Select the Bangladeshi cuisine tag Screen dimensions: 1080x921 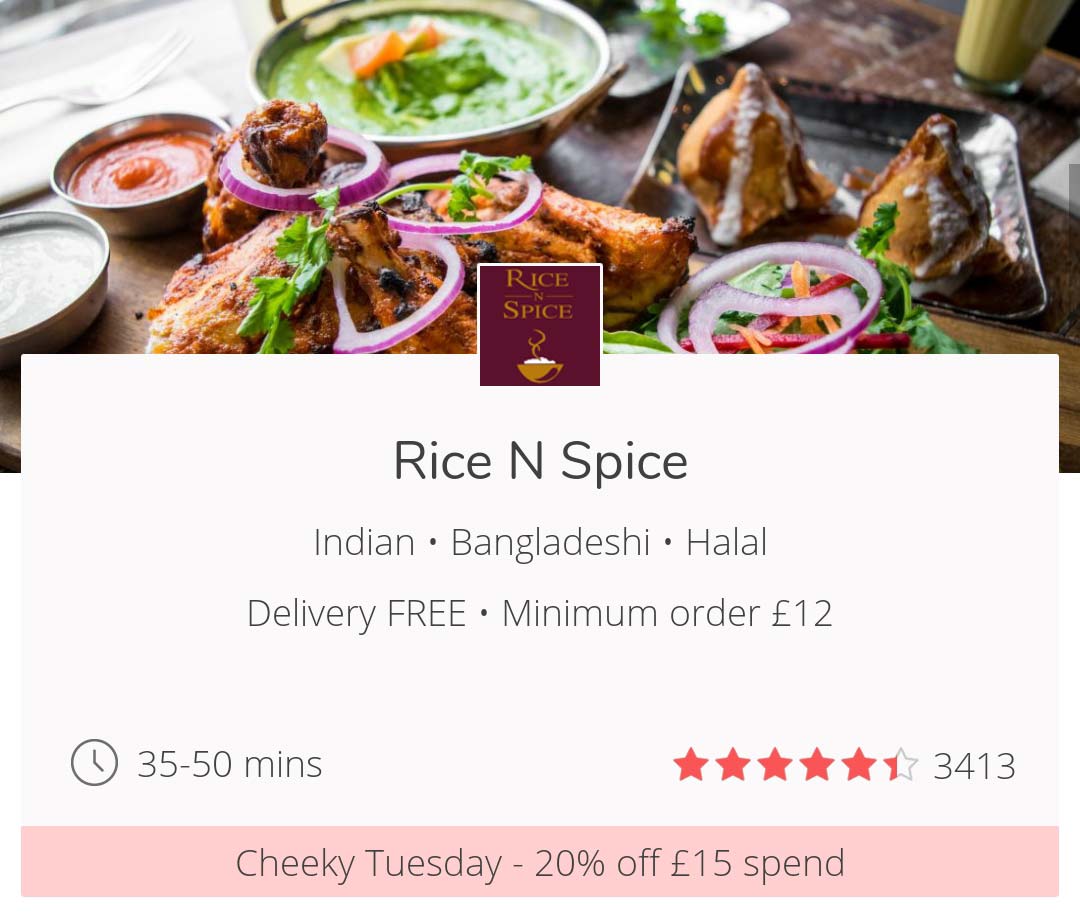550,542
